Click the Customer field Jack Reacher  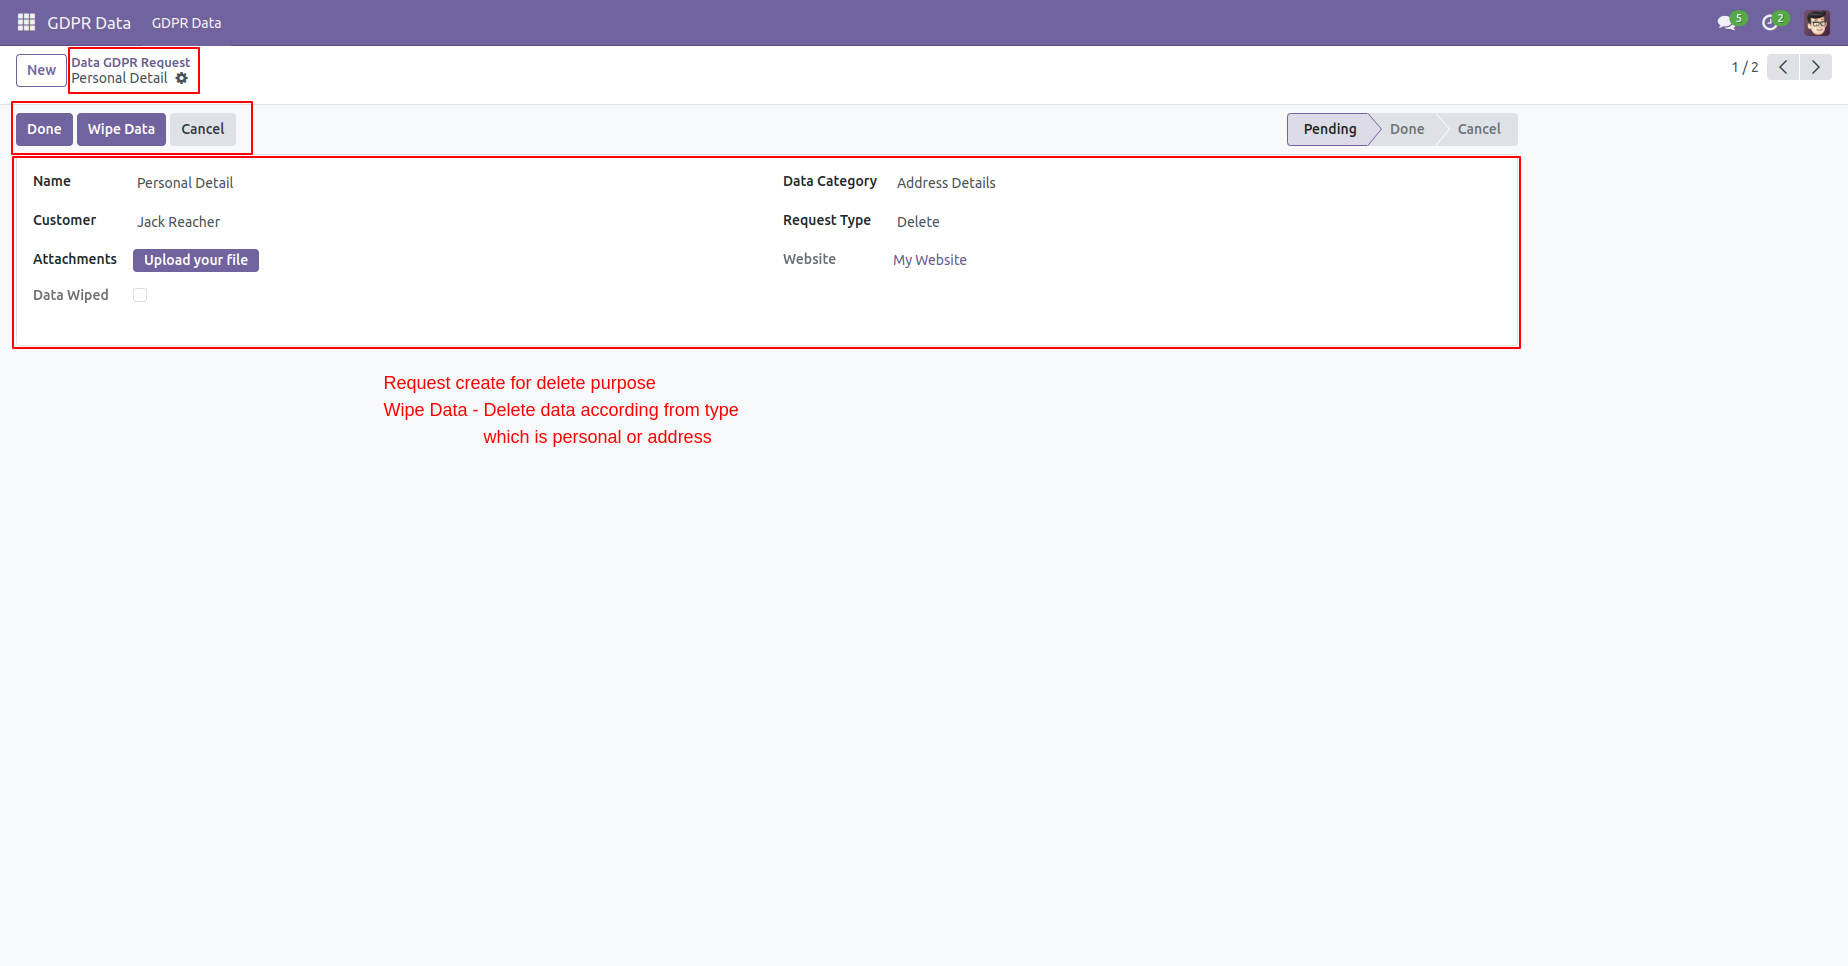pyautogui.click(x=178, y=222)
